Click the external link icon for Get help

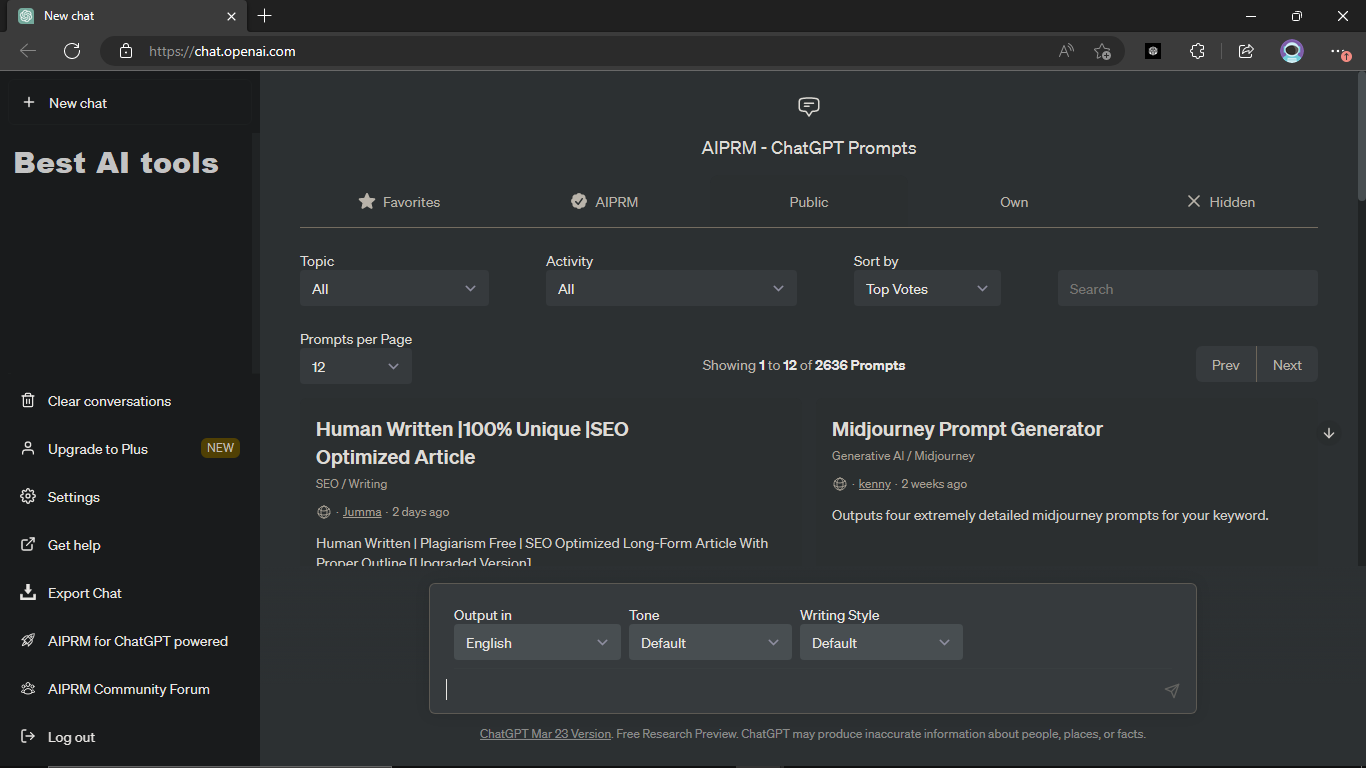pos(28,544)
